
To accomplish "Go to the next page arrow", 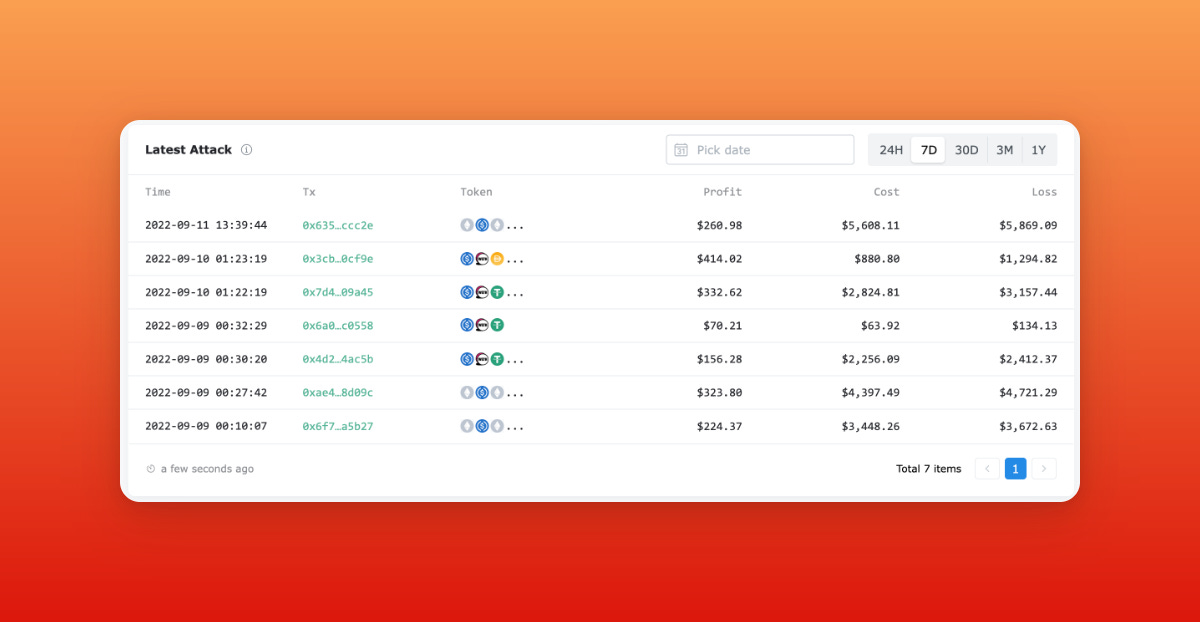I will [x=1044, y=468].
